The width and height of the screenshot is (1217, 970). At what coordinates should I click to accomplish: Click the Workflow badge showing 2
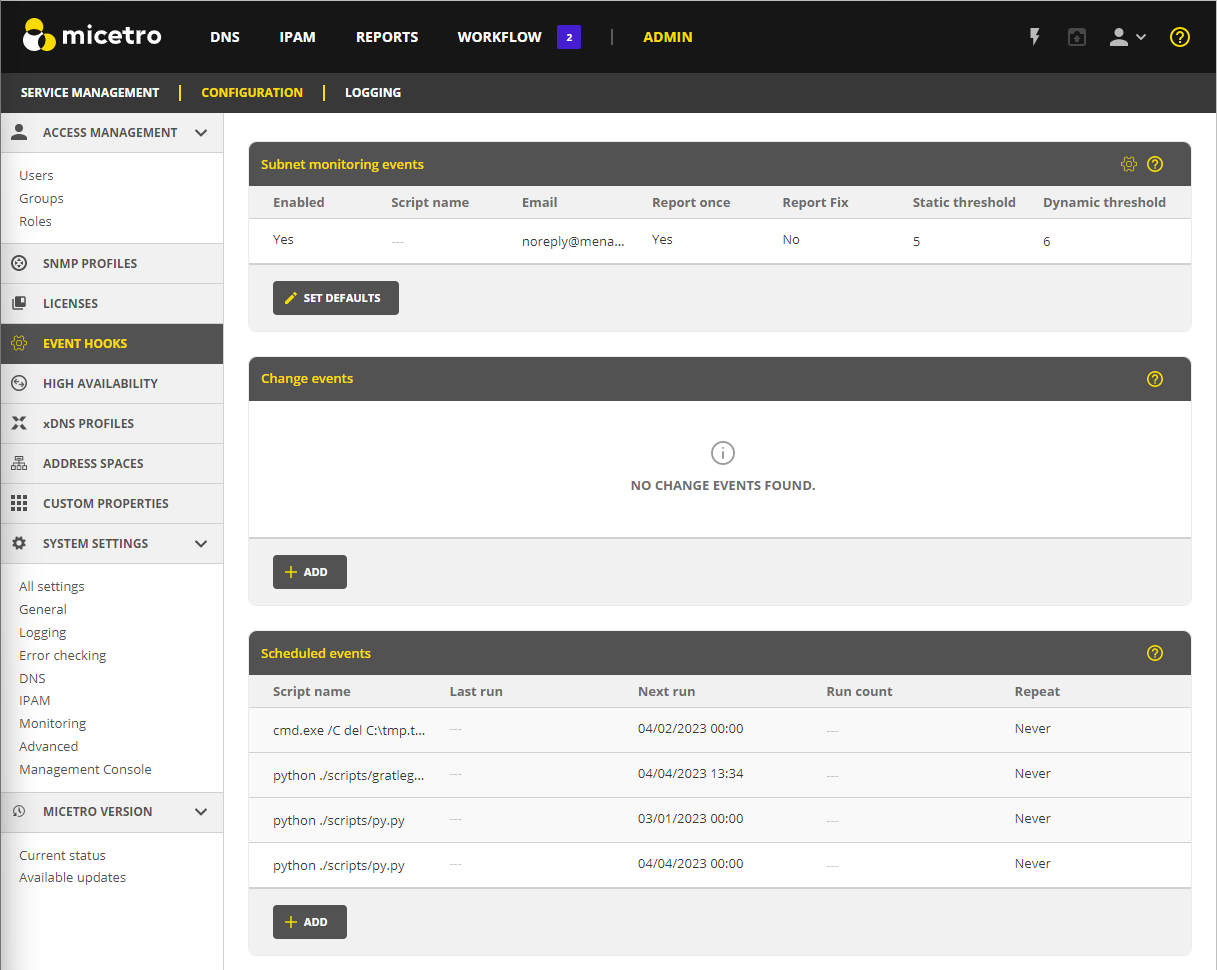click(569, 37)
